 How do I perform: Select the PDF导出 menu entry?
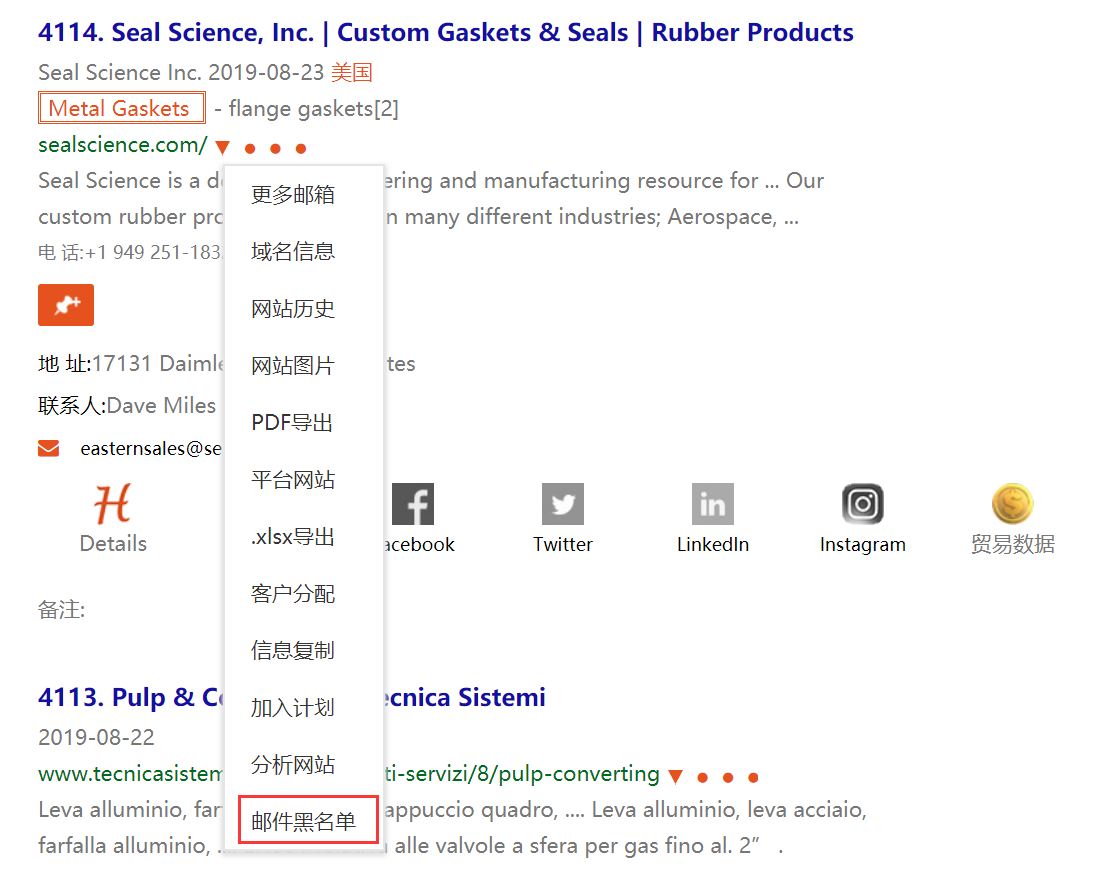coord(292,423)
